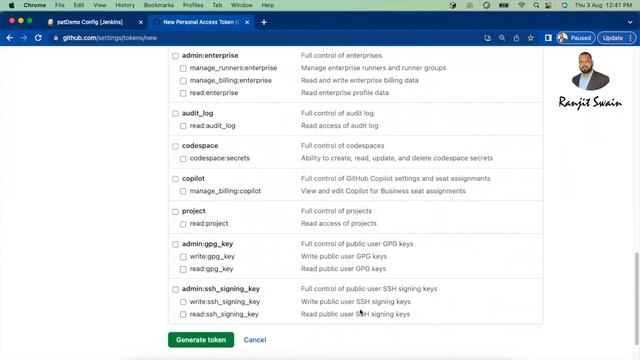Open the Help menu

click(268, 5)
